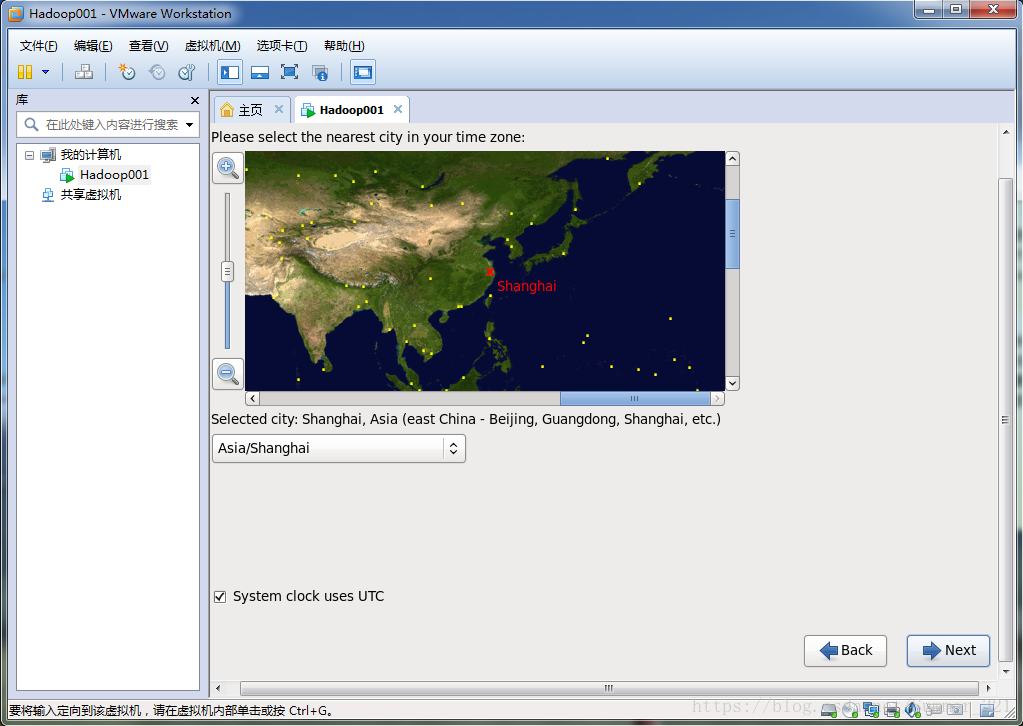Click the VMware Workstation title bar icon
1023x726 pixels.
tap(16, 14)
